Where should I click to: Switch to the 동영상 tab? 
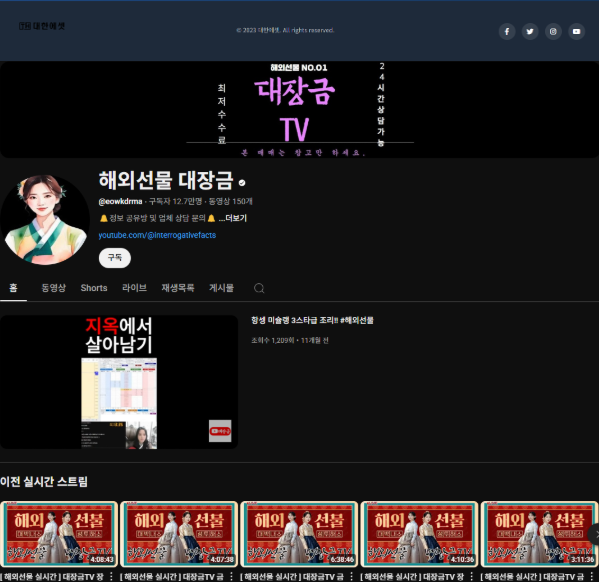coord(54,288)
